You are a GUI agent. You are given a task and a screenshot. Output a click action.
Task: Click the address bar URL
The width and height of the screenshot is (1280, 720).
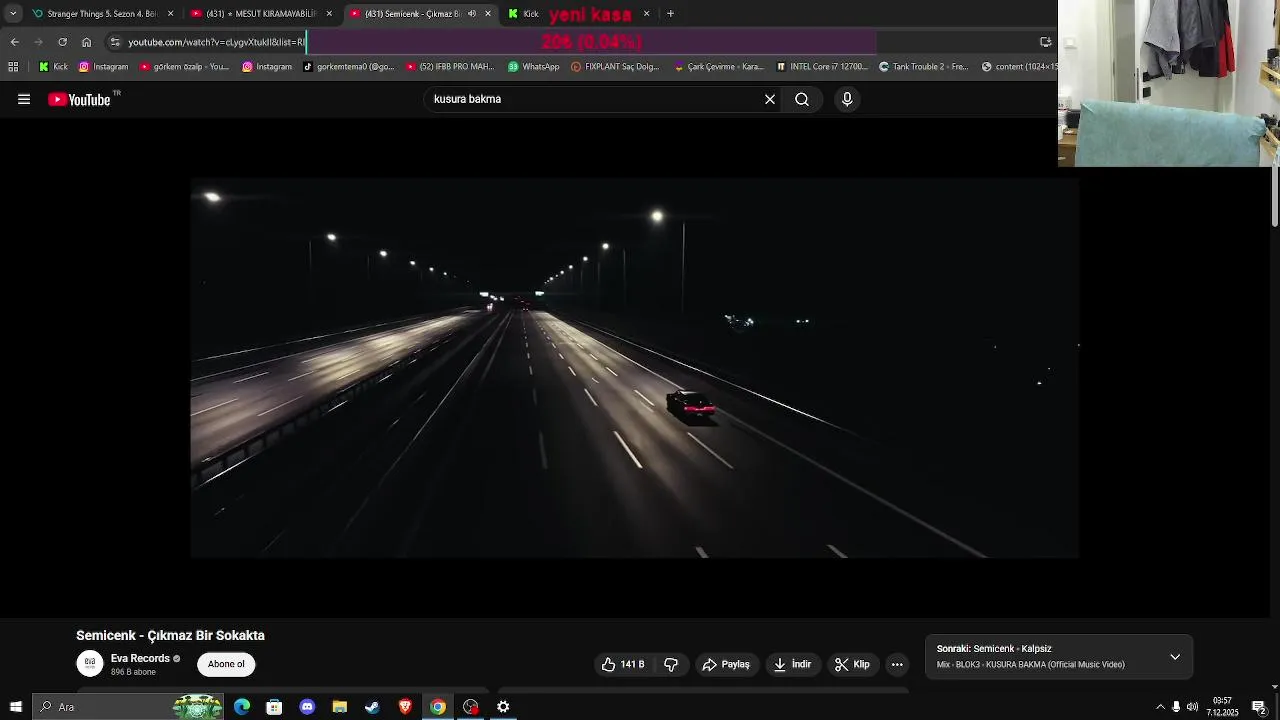(x=216, y=42)
